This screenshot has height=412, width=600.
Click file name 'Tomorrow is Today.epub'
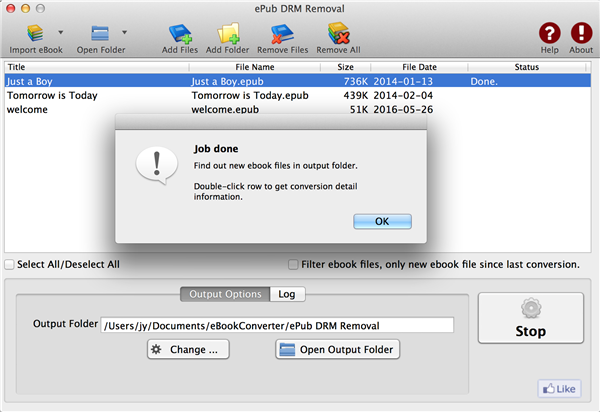tap(250, 95)
